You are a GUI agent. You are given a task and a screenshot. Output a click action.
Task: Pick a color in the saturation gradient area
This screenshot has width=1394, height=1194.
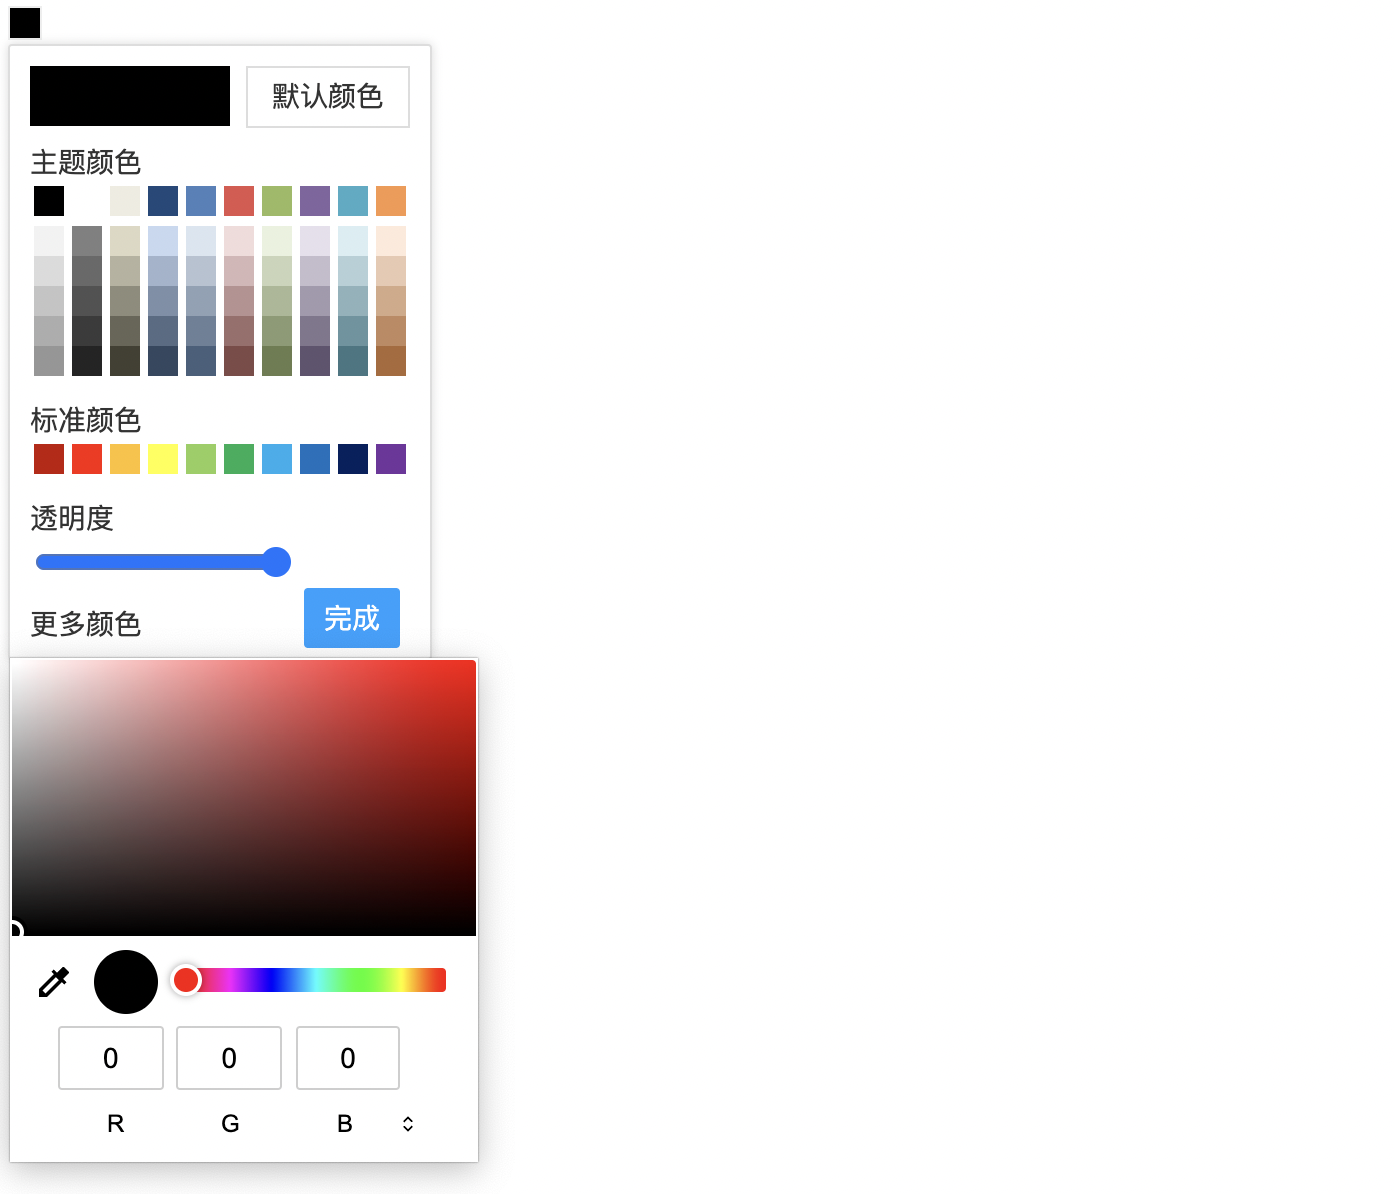click(x=244, y=798)
